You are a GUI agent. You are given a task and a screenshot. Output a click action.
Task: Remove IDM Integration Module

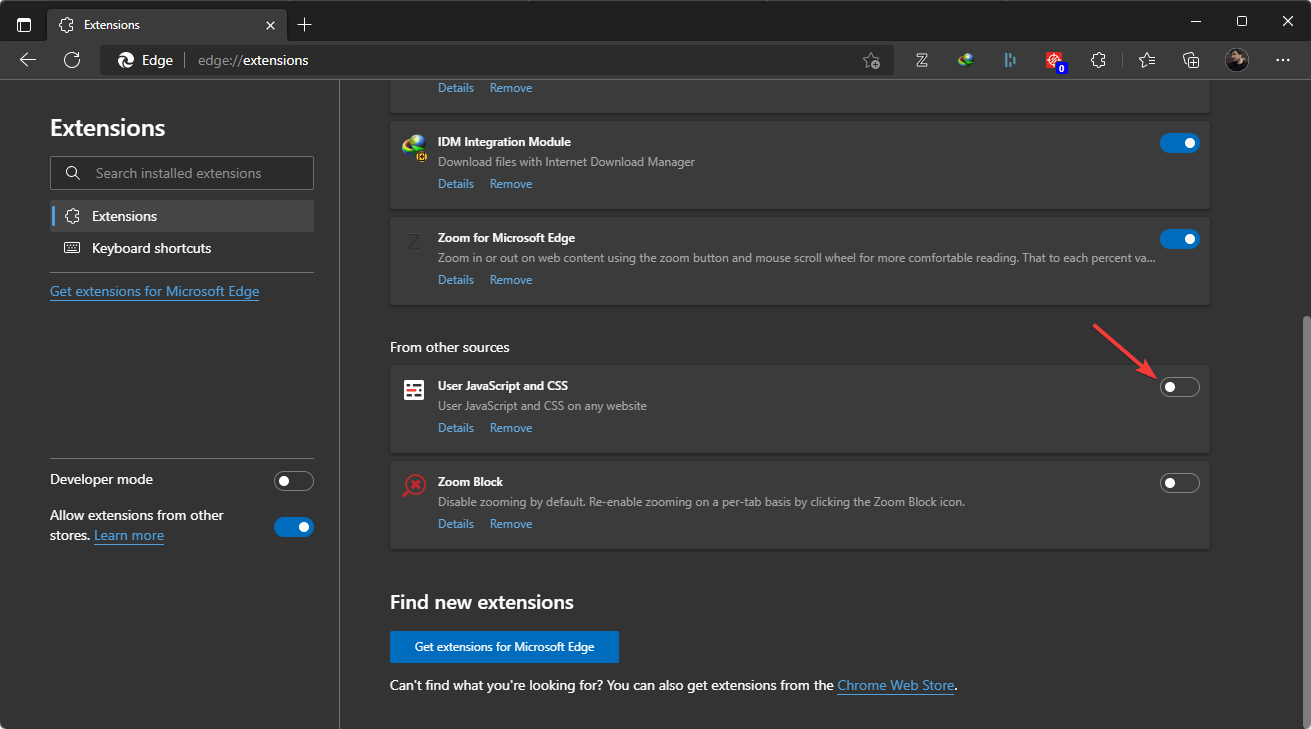pyautogui.click(x=511, y=184)
